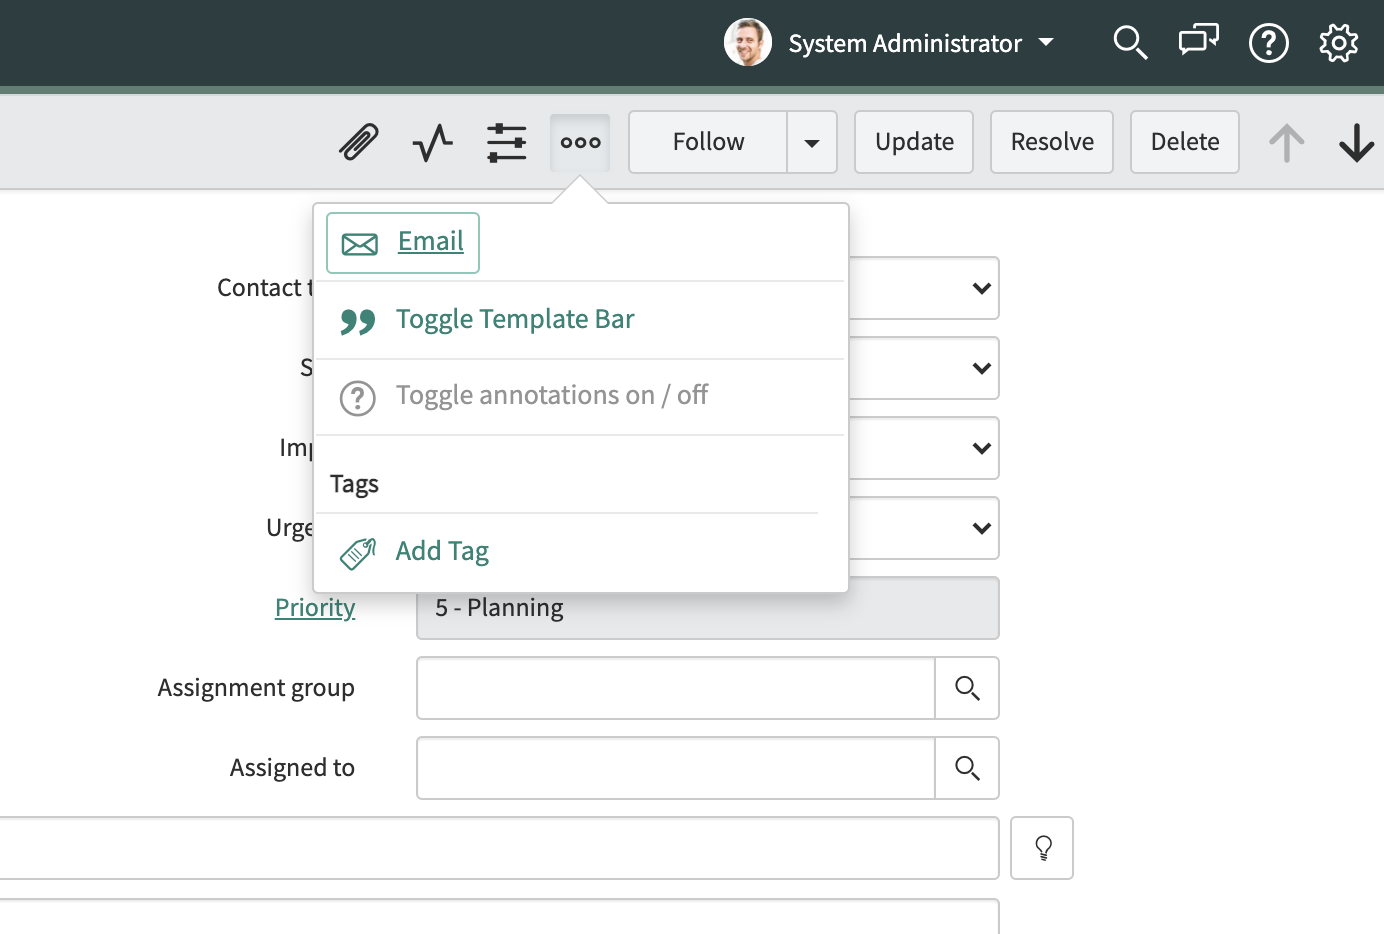
Task: Open the activity stream icon
Action: (x=431, y=142)
